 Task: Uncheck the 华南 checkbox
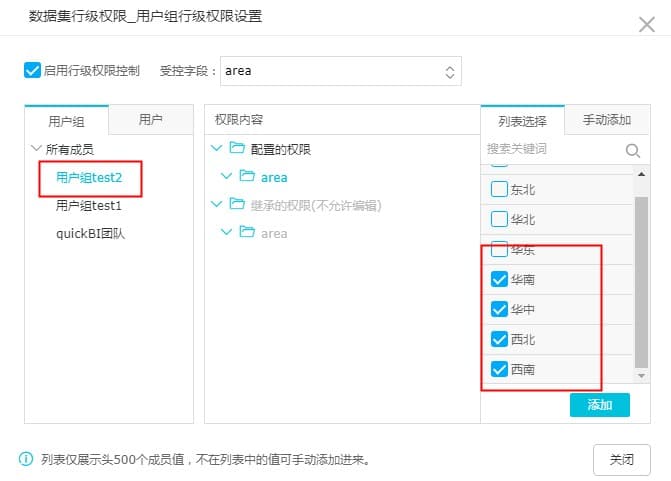[x=499, y=280]
